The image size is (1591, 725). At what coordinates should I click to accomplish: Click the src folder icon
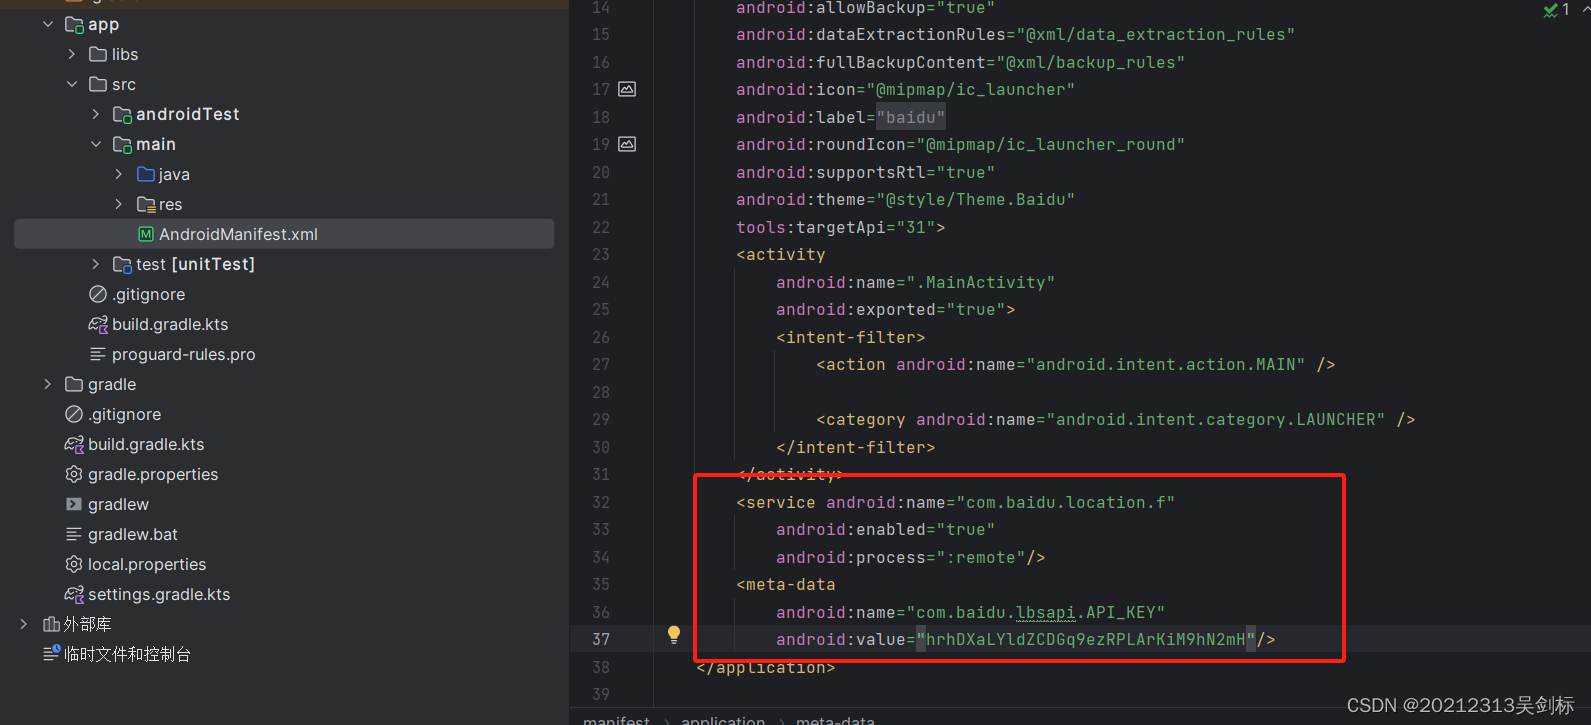pyautogui.click(x=98, y=84)
